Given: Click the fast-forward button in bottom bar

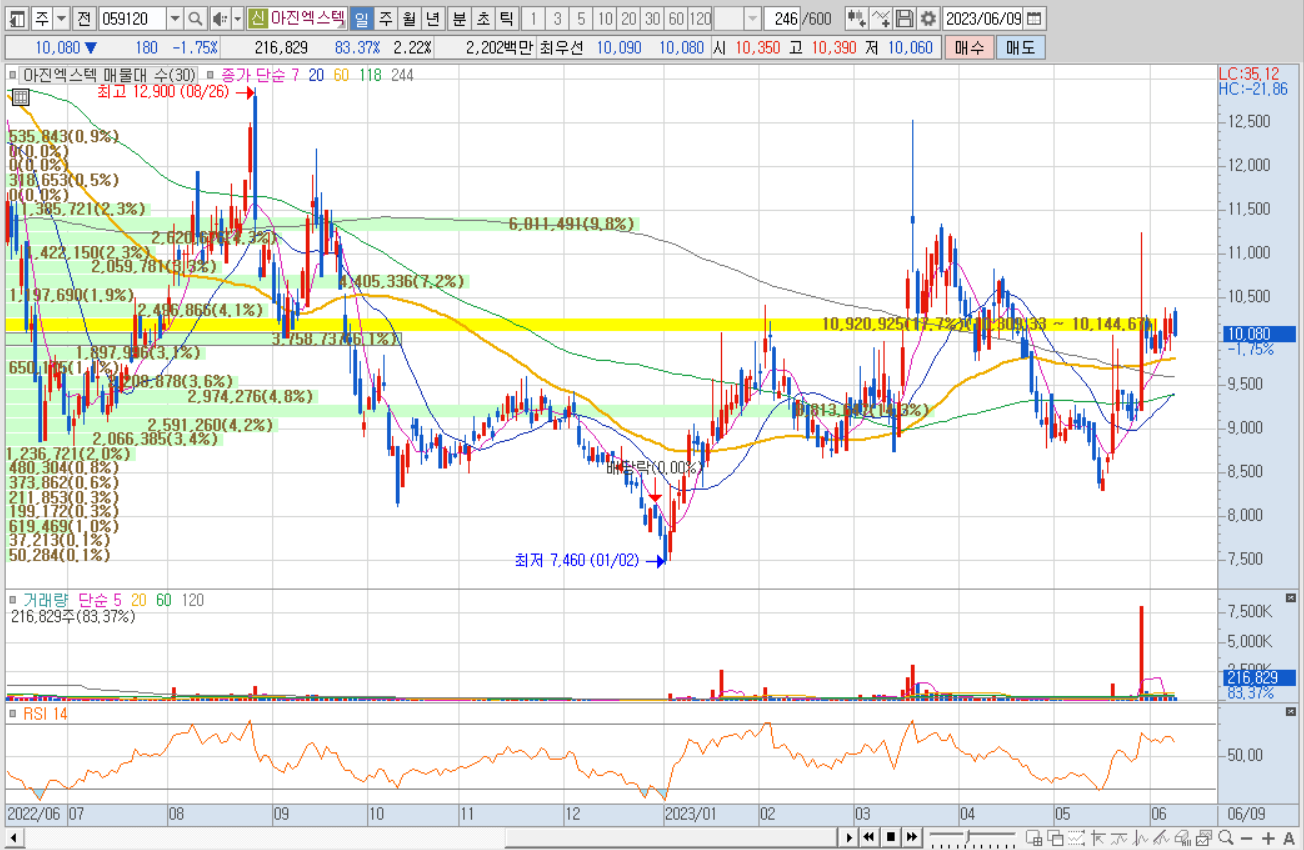Looking at the screenshot, I should click(912, 837).
